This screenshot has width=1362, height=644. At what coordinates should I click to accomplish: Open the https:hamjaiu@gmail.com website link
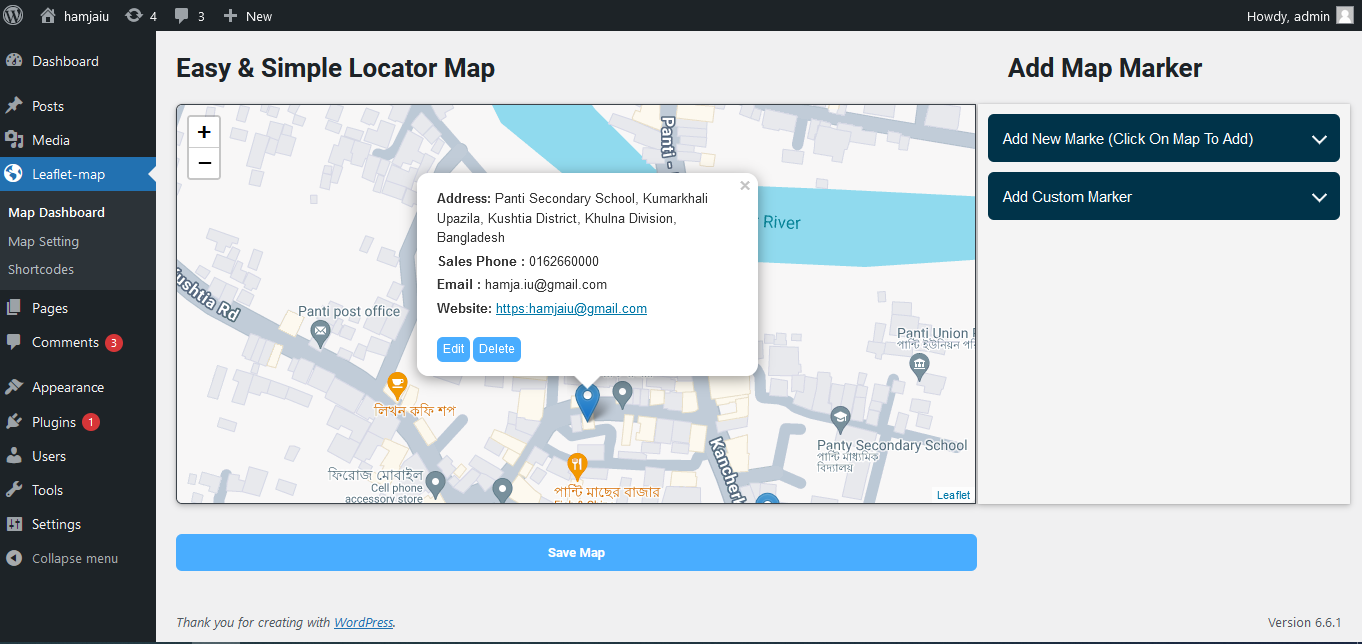point(571,308)
